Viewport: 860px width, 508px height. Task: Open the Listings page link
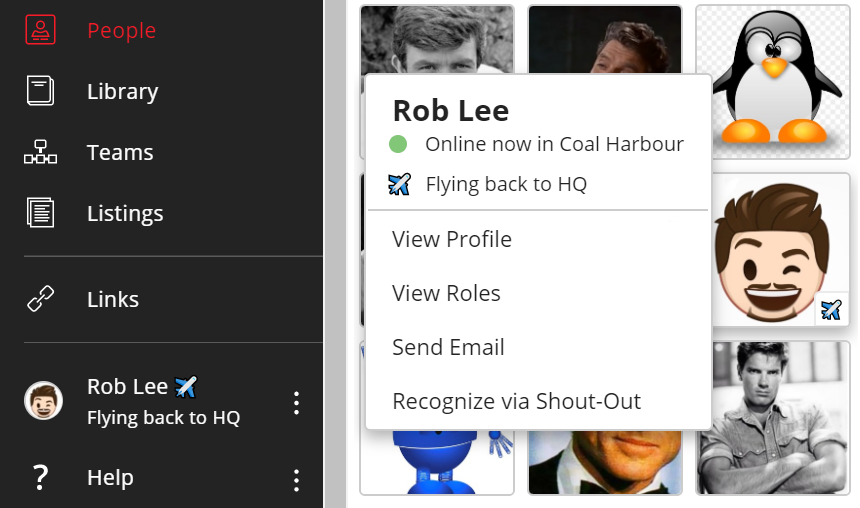click(125, 213)
